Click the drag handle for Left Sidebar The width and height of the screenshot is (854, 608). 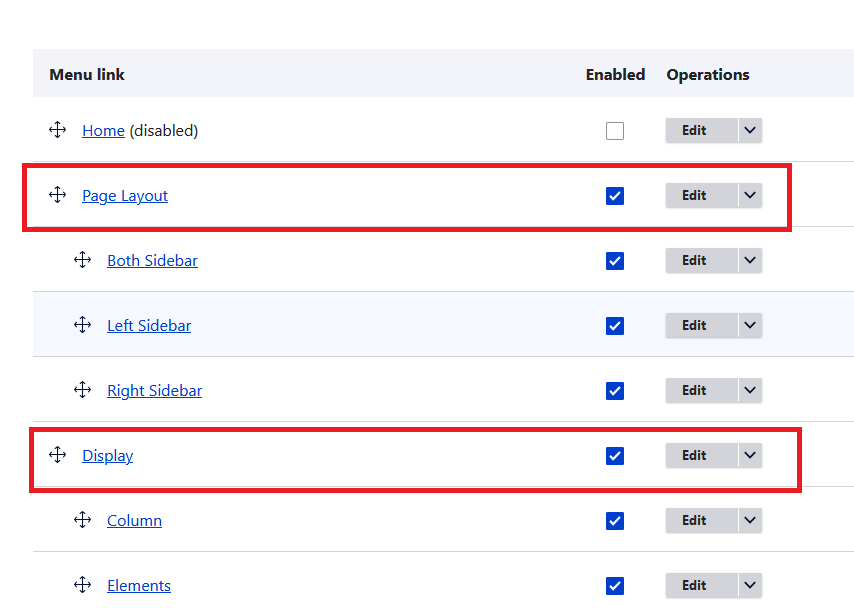82,325
